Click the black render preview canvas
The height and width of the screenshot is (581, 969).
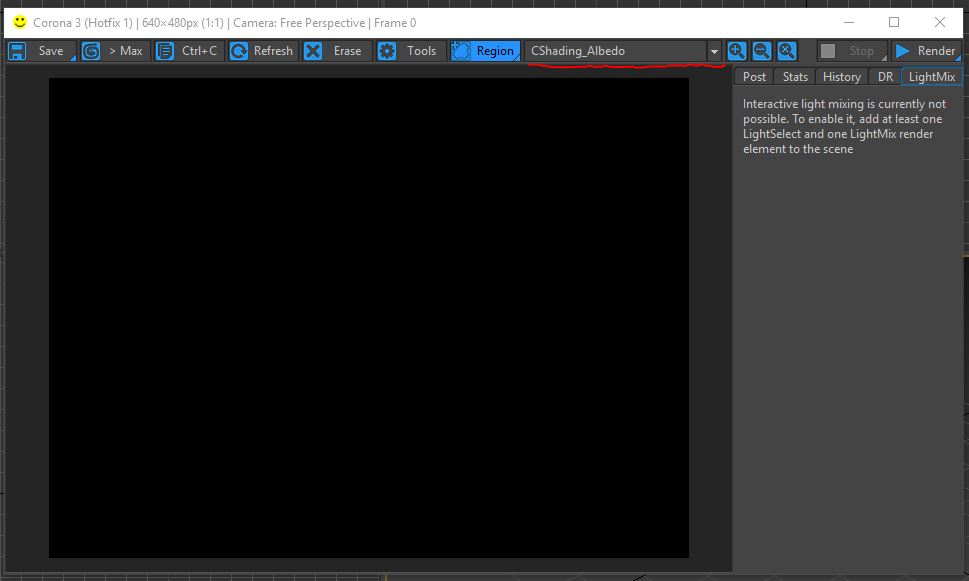pos(369,318)
